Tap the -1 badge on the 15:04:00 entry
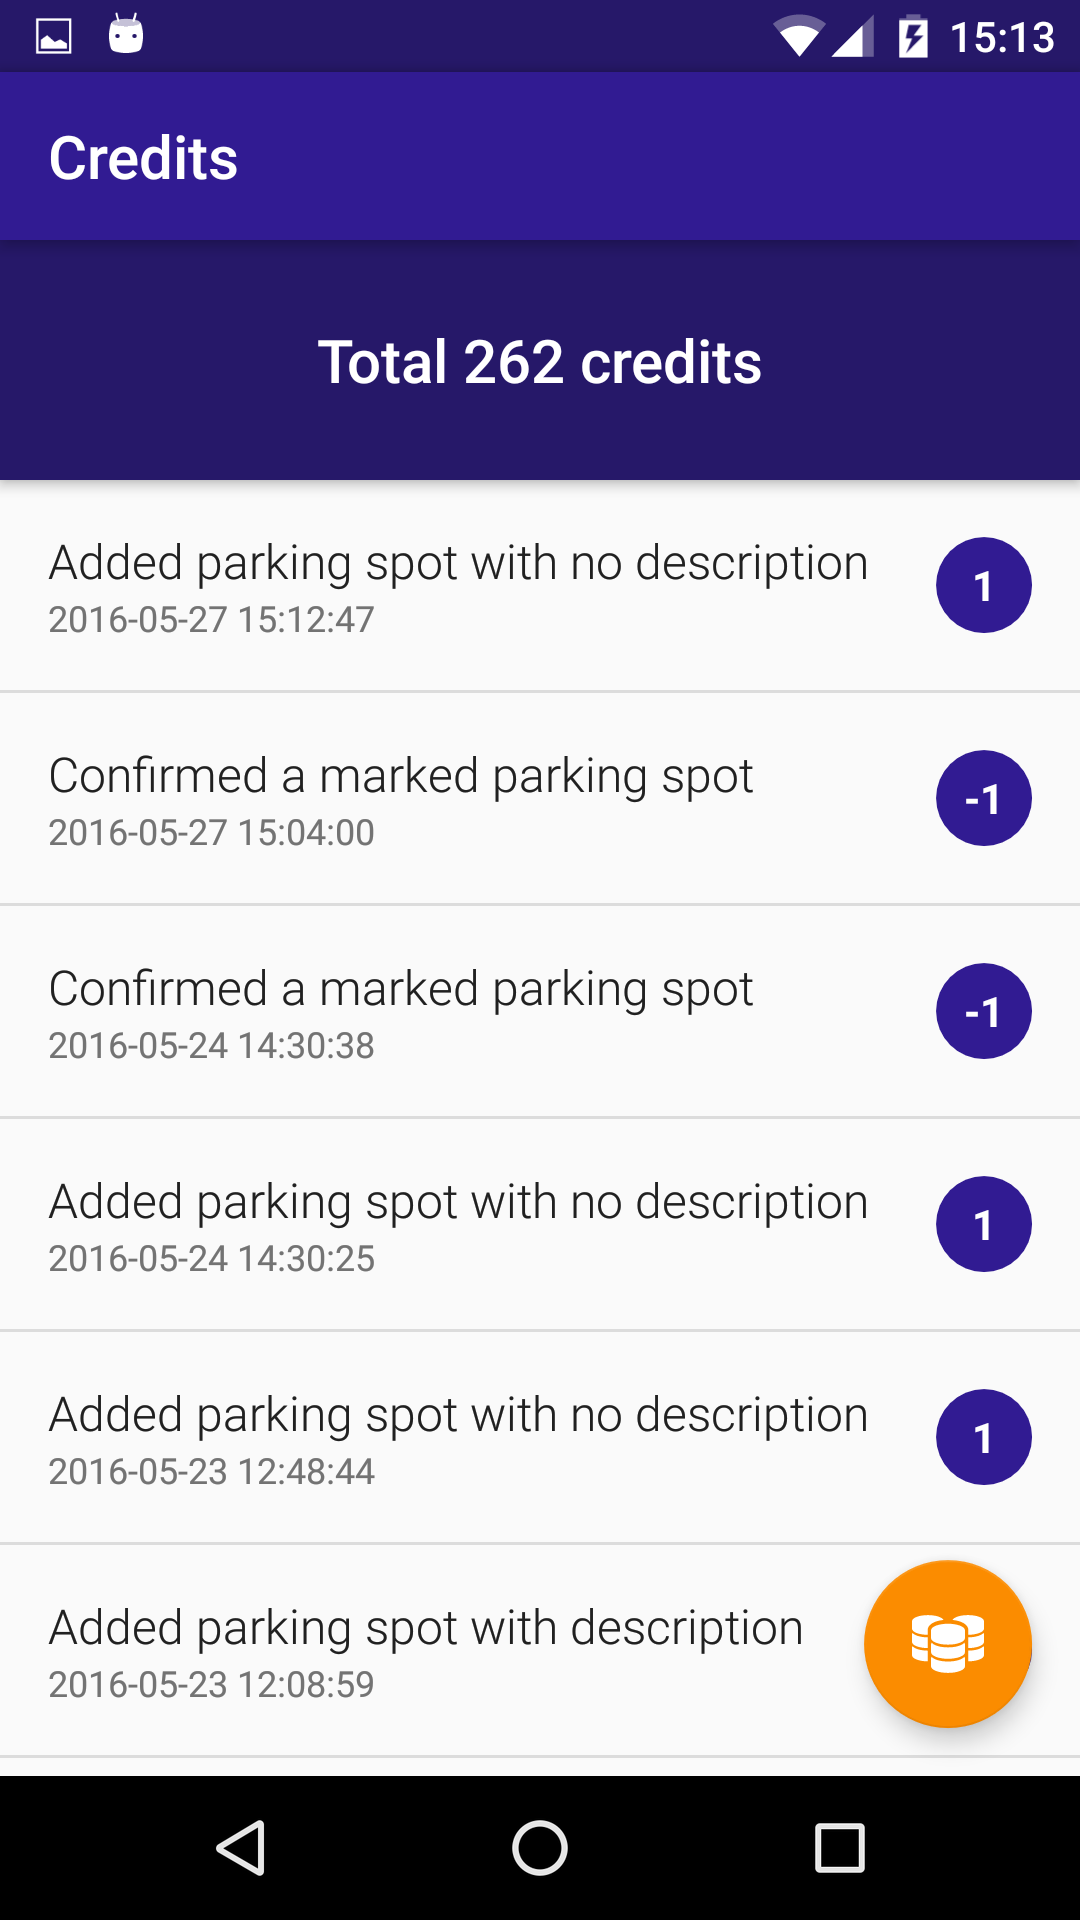Viewport: 1080px width, 1920px height. coord(983,798)
